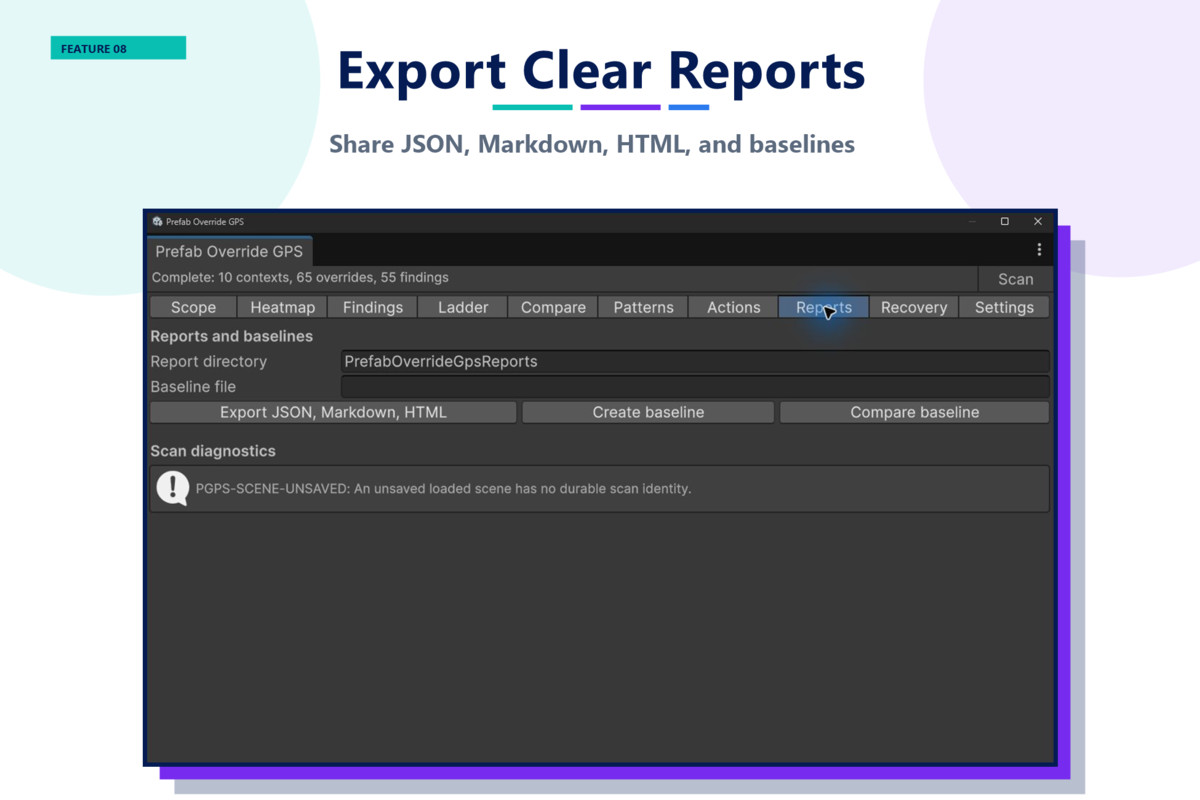Switch to the Patterns tab

pyautogui.click(x=643, y=307)
